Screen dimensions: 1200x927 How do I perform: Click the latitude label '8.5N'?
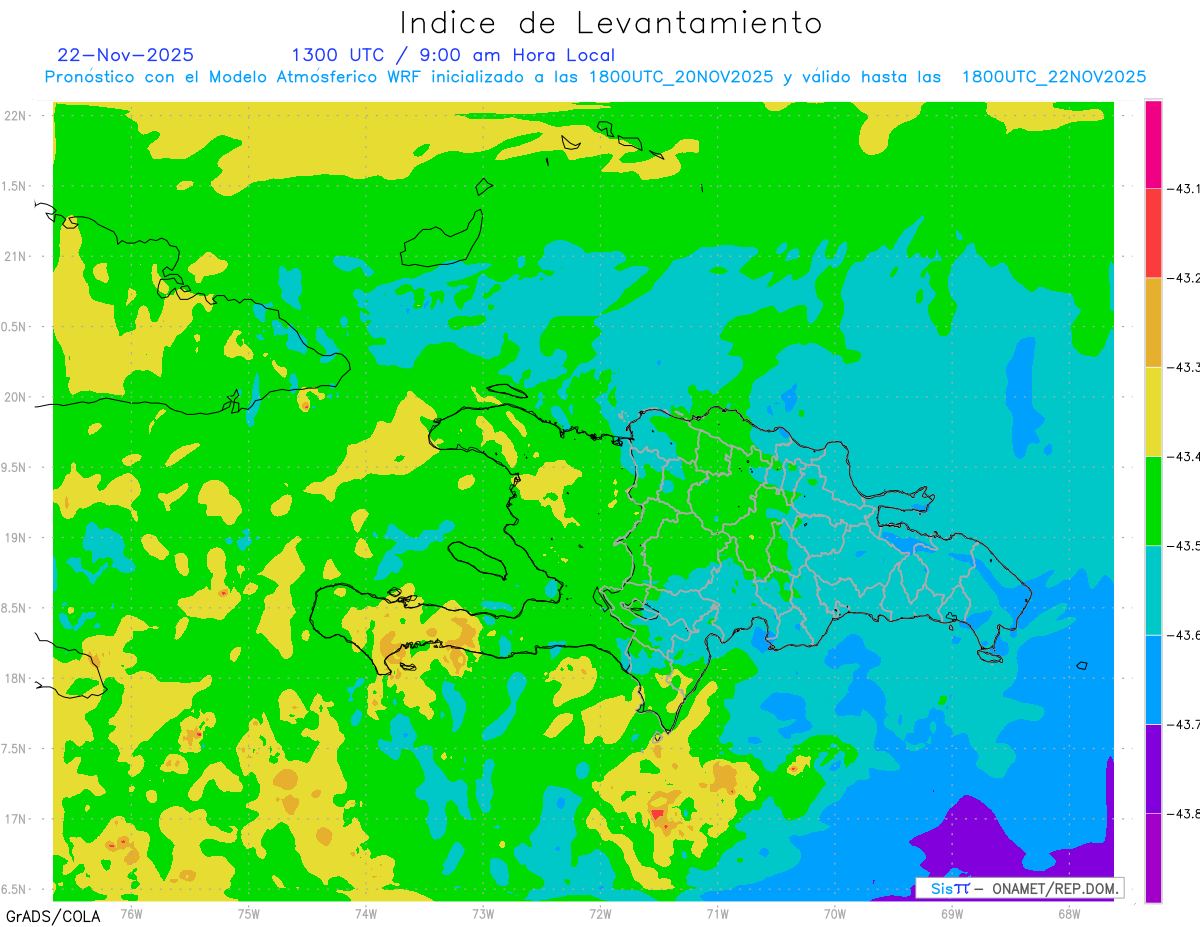click(15, 608)
